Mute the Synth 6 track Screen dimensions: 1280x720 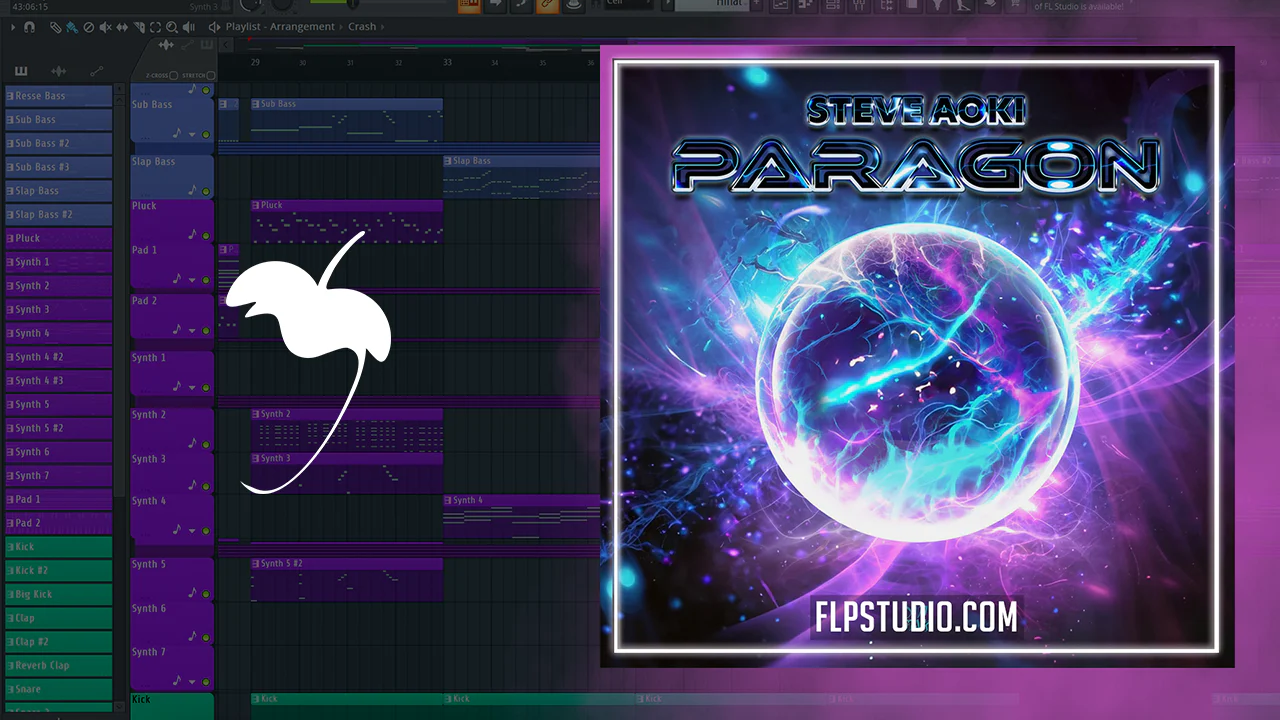coord(206,638)
